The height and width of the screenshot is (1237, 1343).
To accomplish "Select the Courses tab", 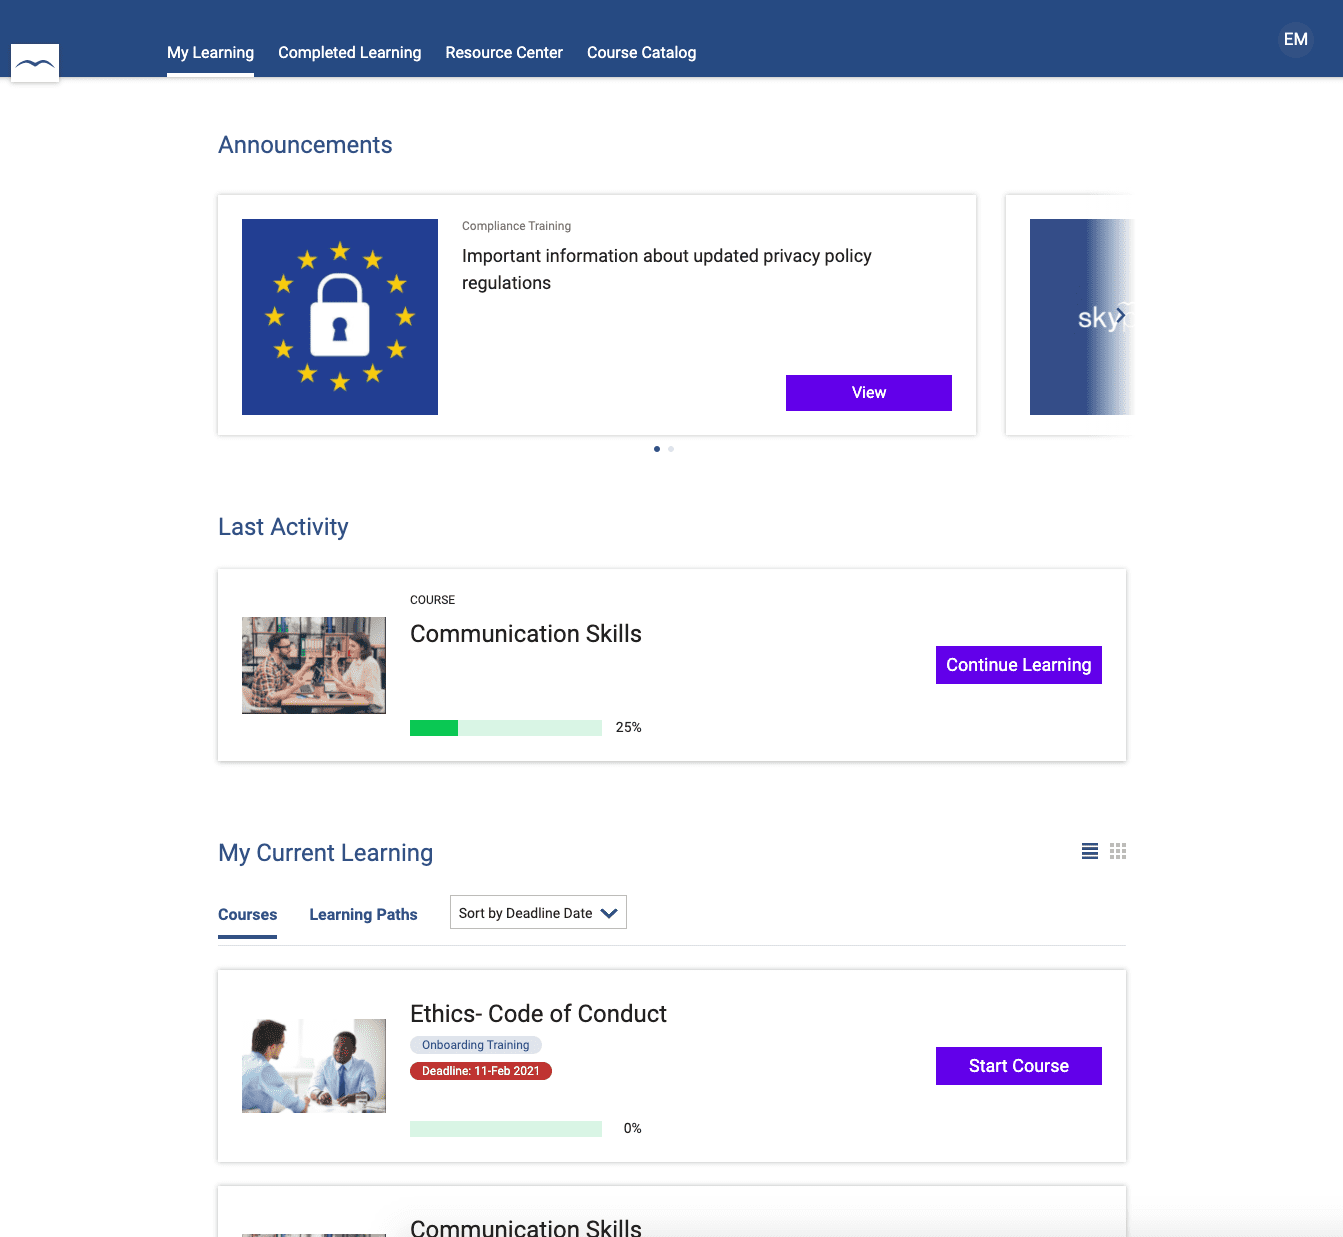I will point(247,915).
